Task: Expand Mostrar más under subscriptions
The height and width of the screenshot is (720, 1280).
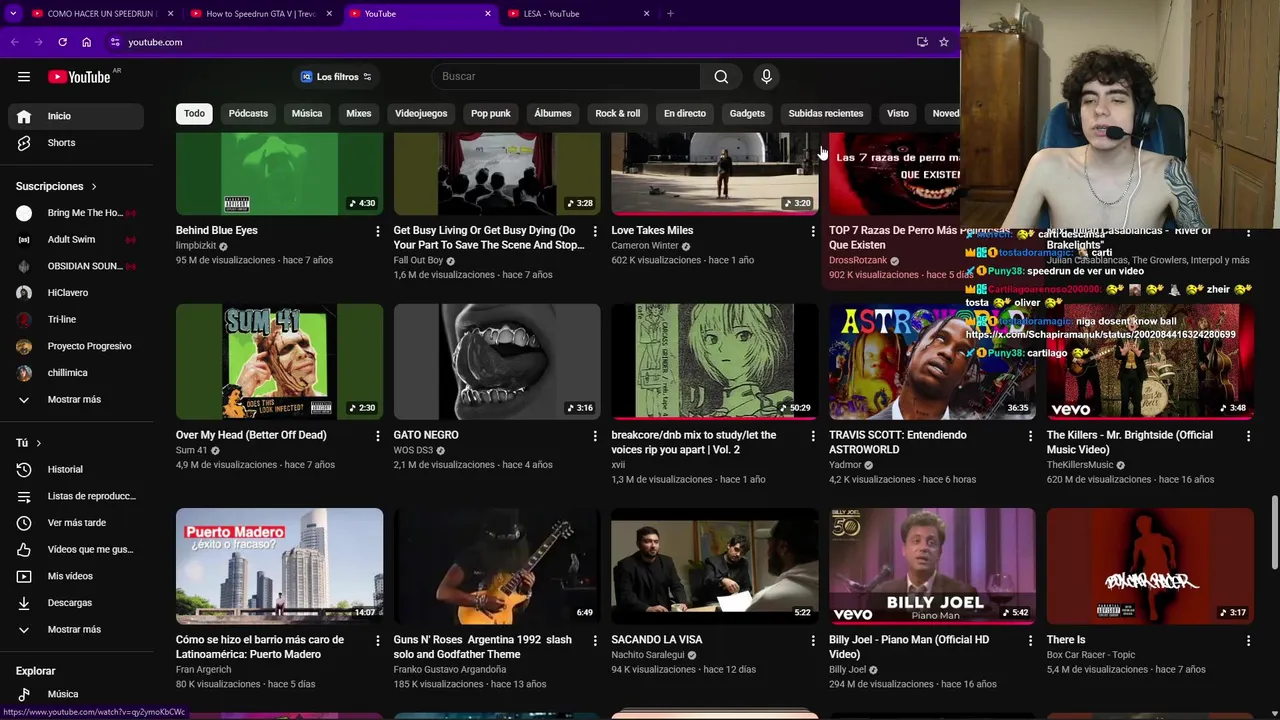Action: (76, 399)
